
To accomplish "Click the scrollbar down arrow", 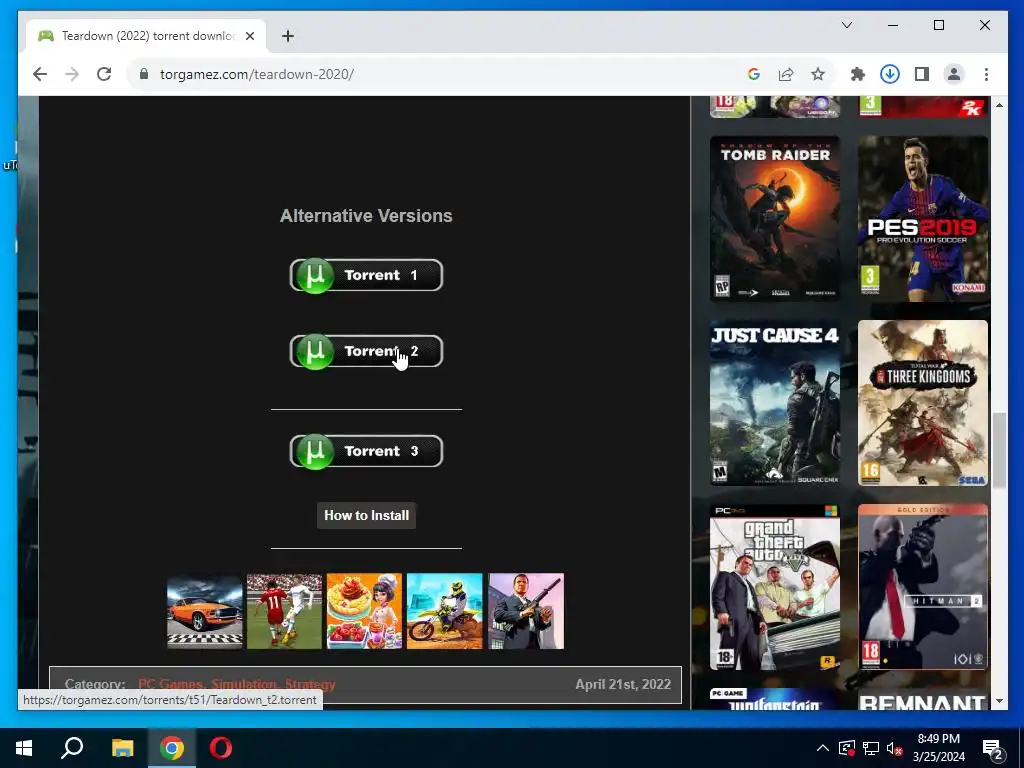I will click(999, 701).
